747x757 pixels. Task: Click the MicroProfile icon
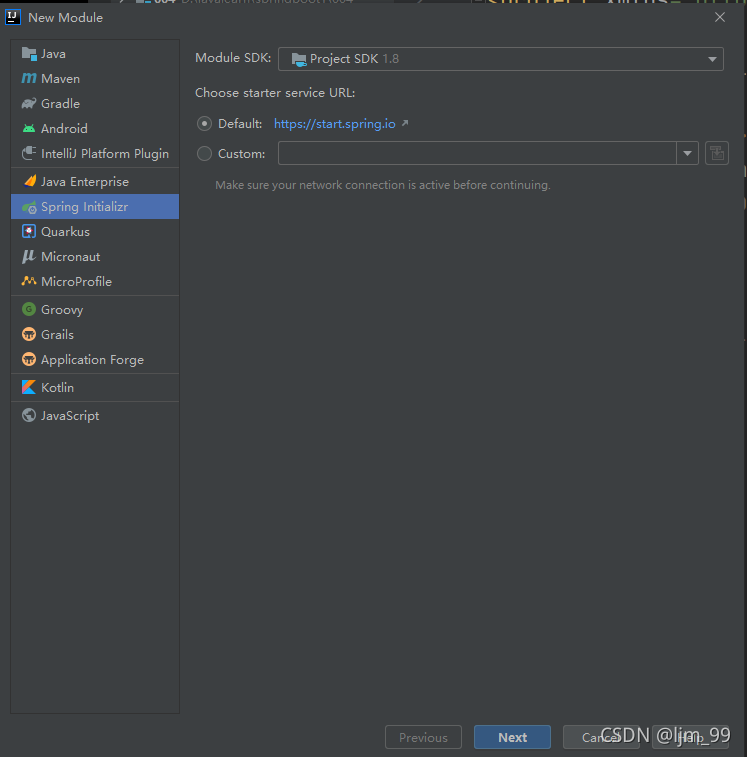(29, 280)
